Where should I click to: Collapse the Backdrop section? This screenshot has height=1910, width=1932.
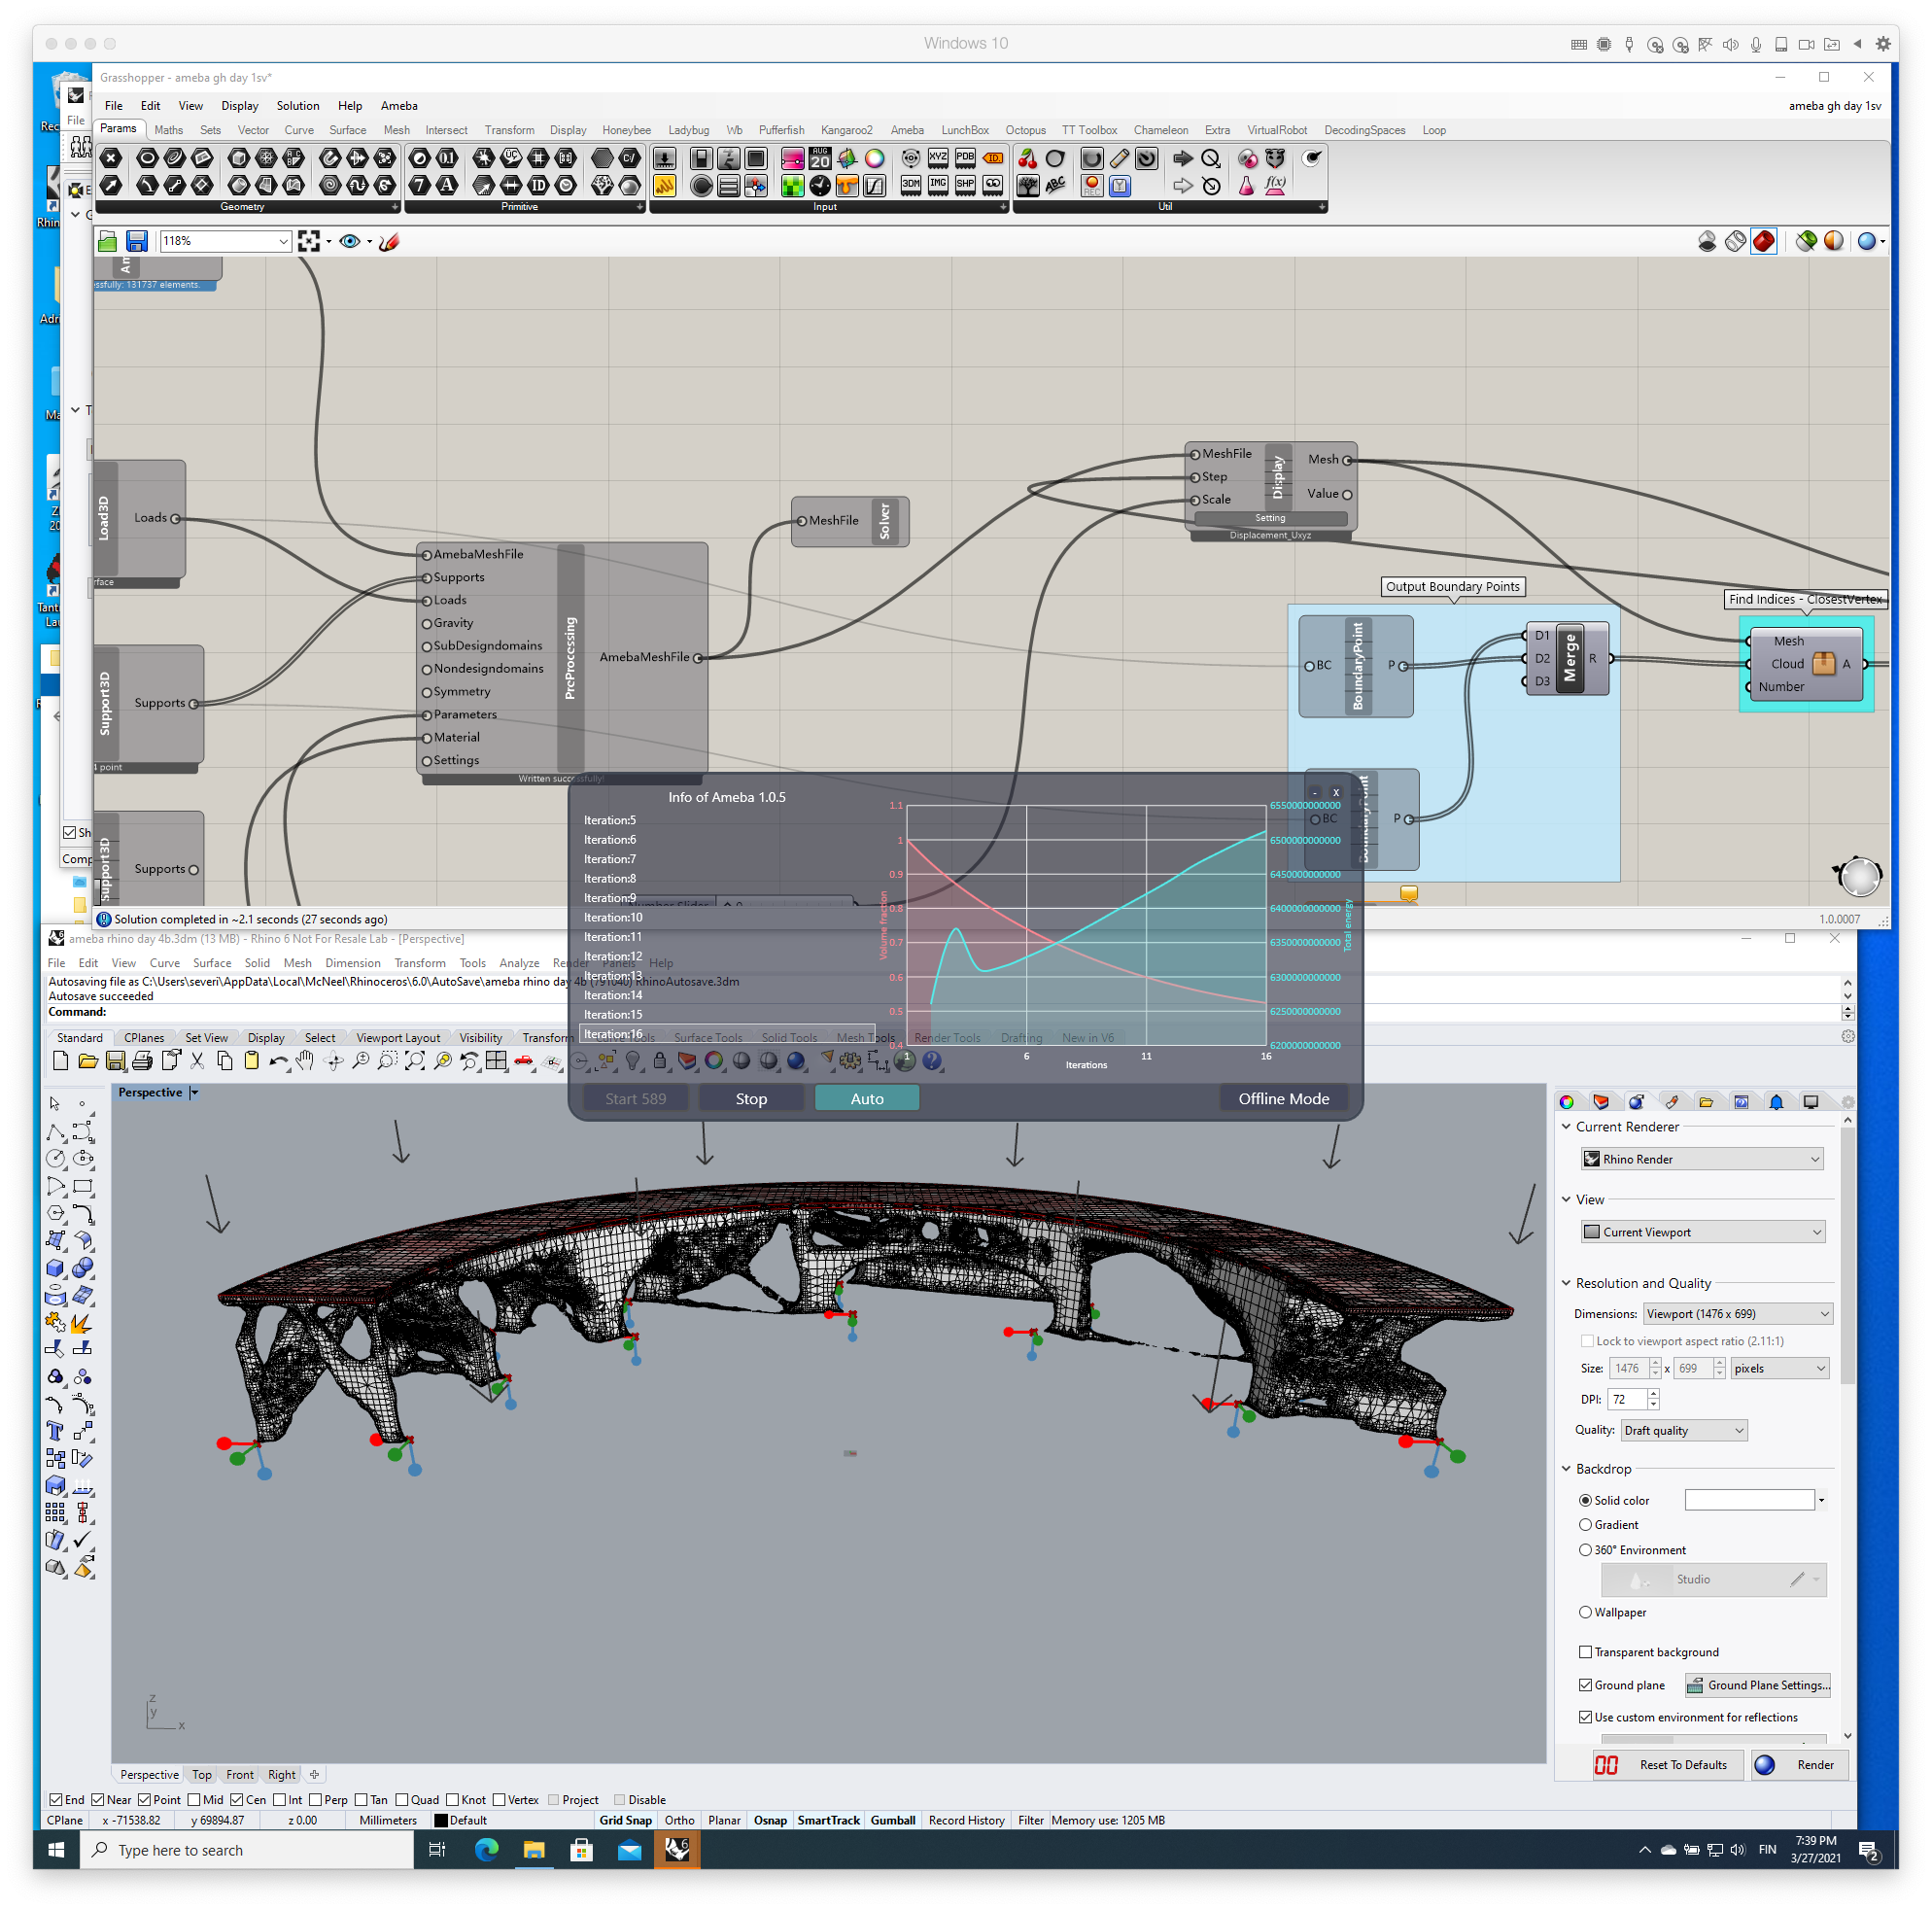(x=1567, y=1468)
